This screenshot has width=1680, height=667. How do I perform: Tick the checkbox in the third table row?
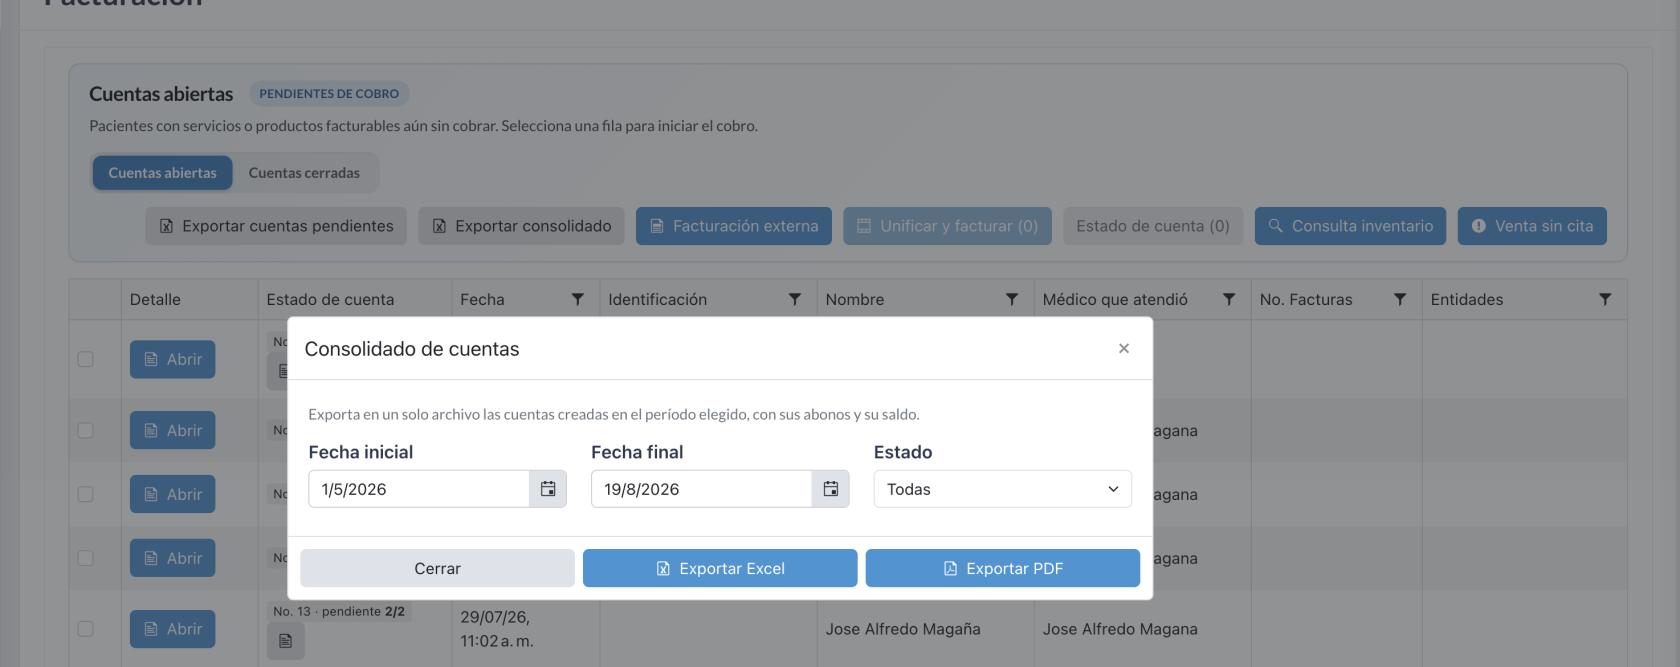coord(86,494)
